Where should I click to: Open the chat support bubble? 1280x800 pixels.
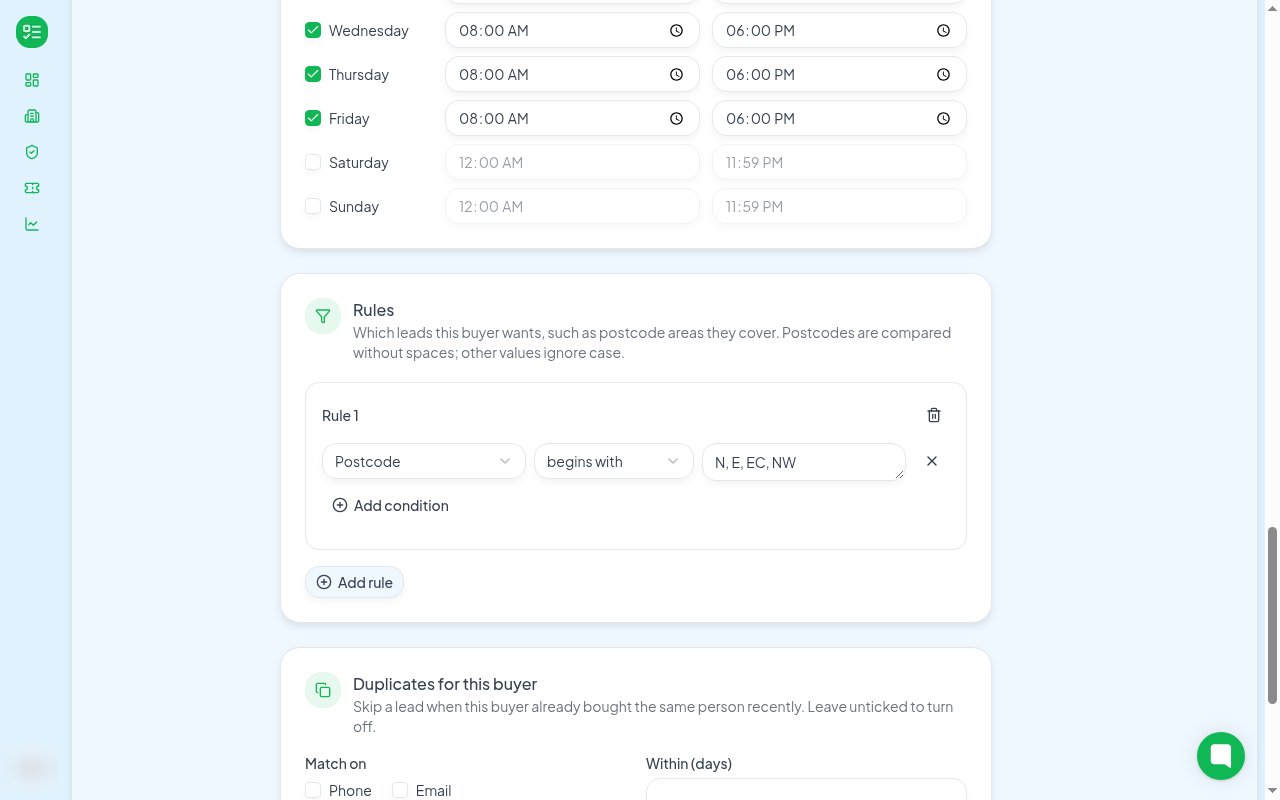click(x=1221, y=755)
